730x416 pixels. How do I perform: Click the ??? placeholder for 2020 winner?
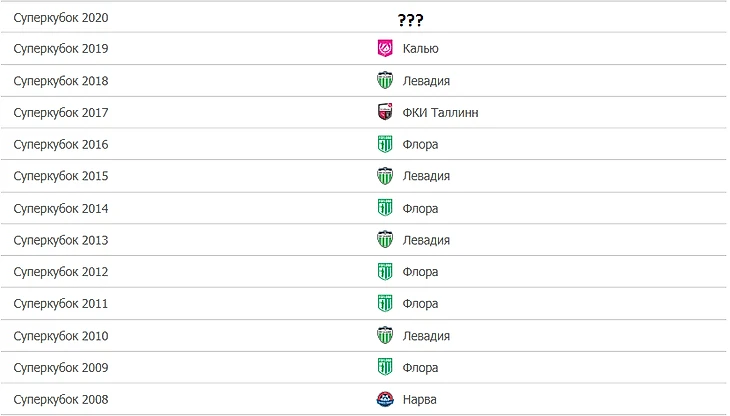click(410, 19)
